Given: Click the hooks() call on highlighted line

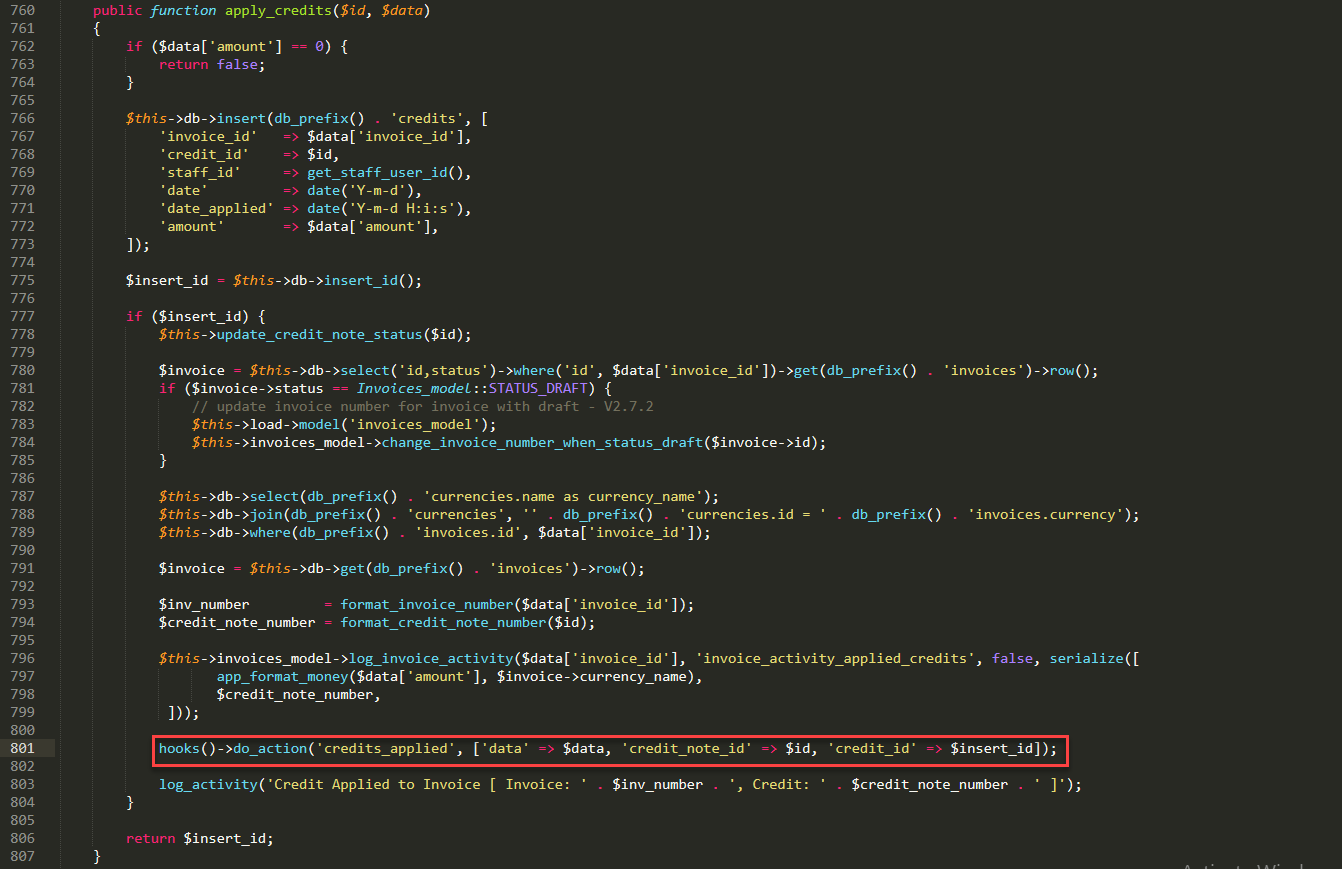Looking at the screenshot, I should pos(180,748).
